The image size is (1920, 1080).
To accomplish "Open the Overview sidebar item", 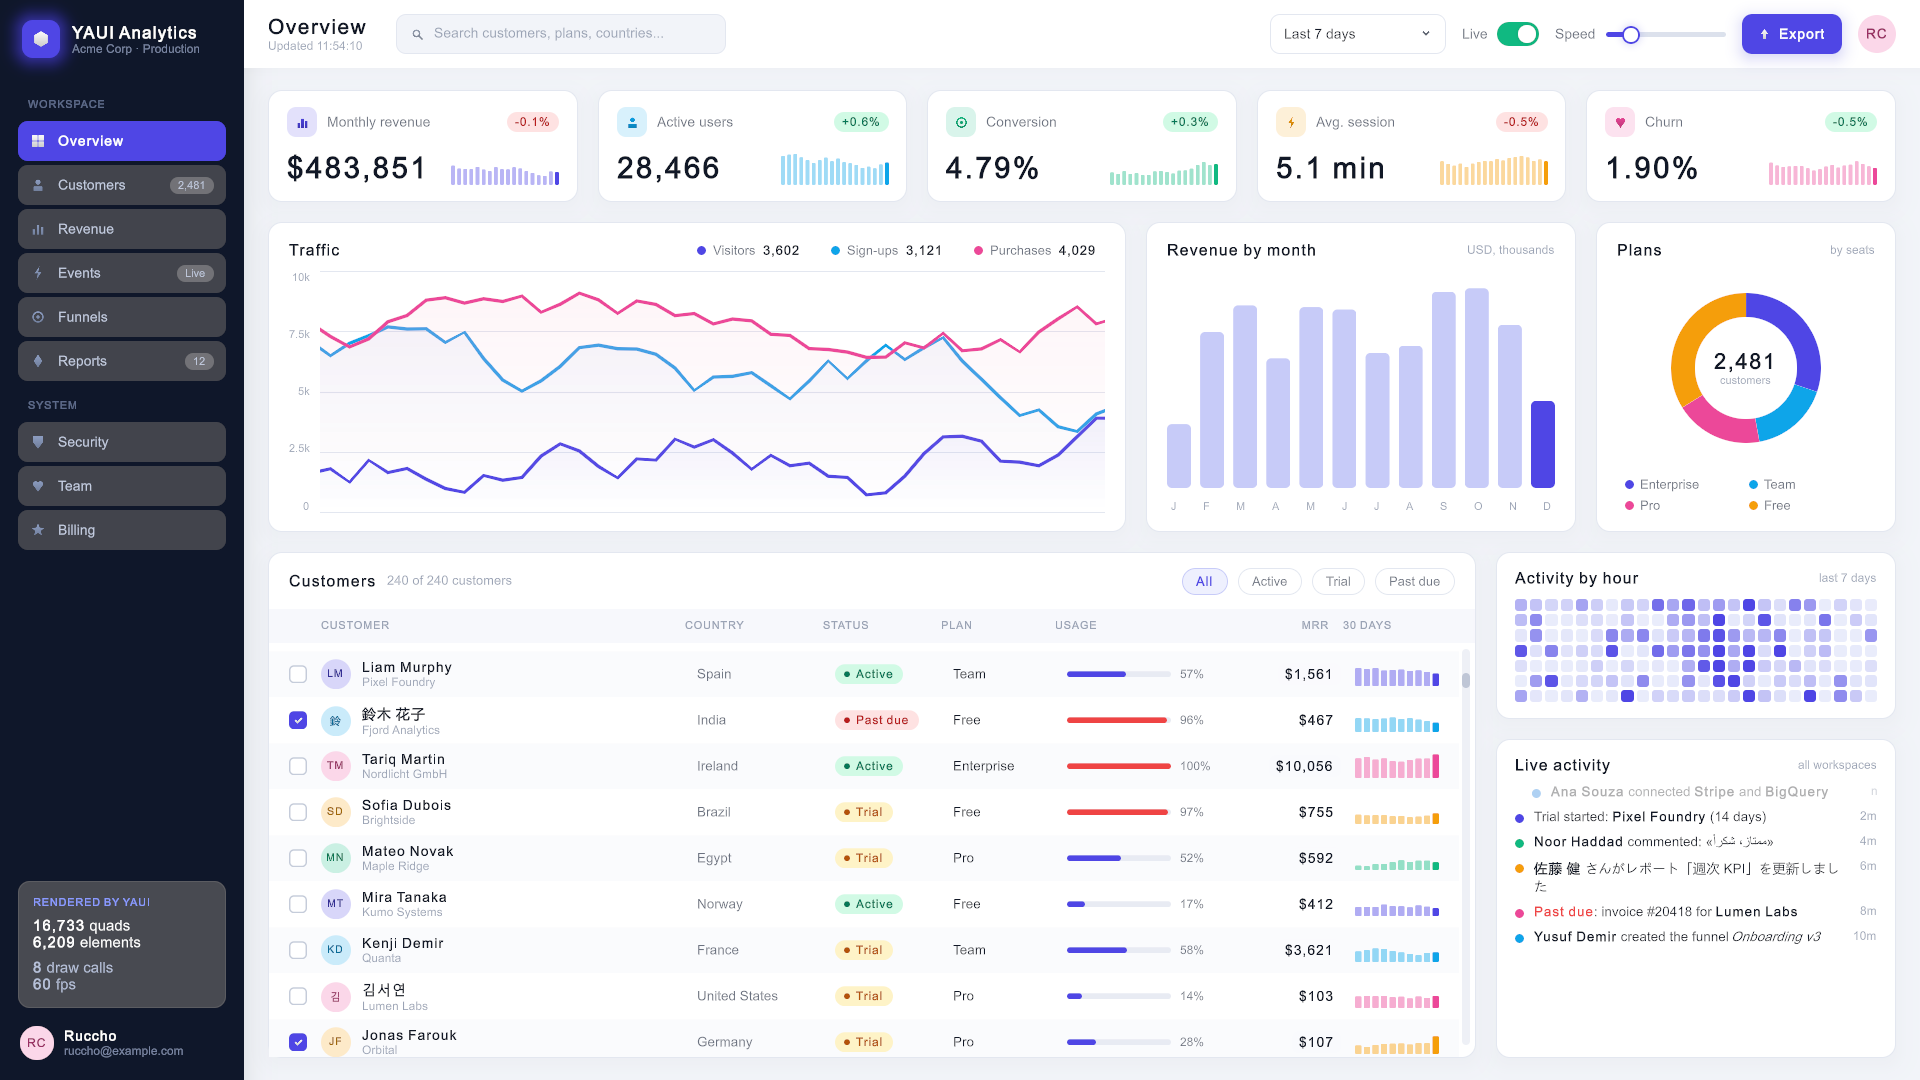I will [122, 141].
